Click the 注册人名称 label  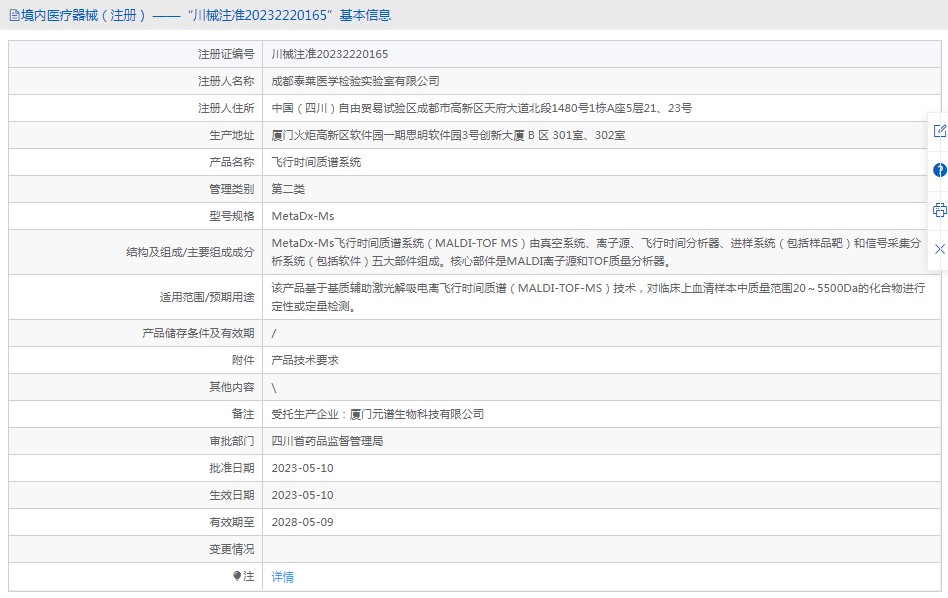[226, 81]
